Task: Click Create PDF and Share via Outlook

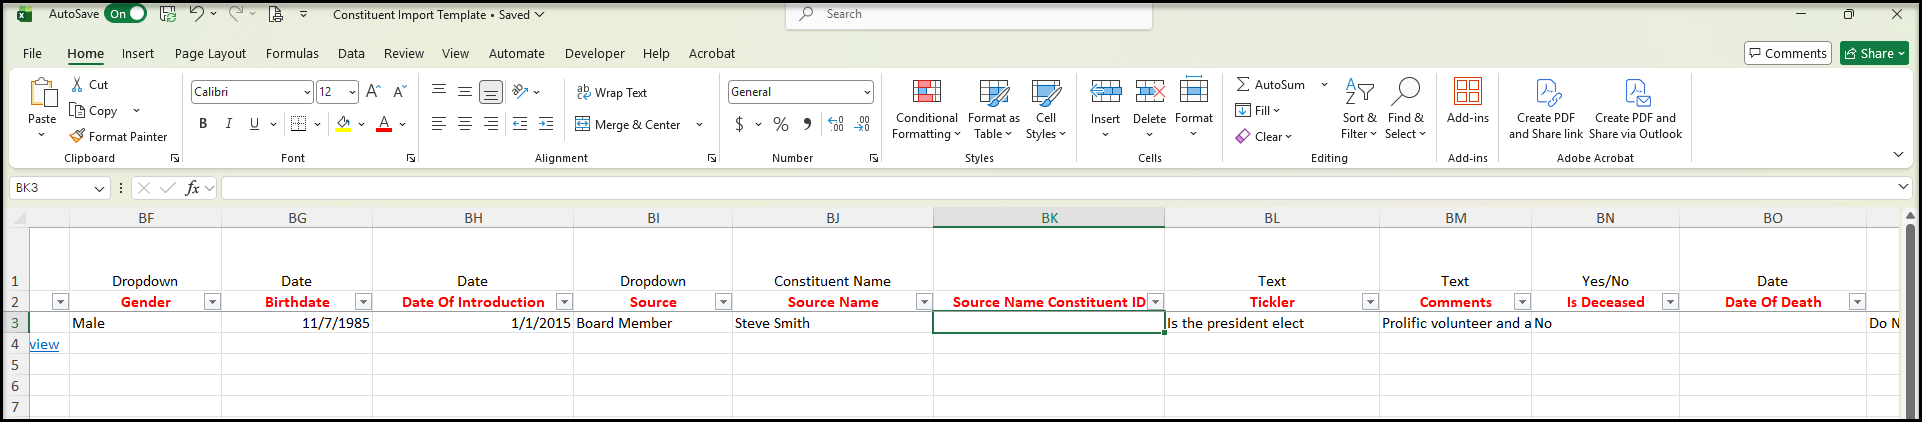Action: (1636, 108)
